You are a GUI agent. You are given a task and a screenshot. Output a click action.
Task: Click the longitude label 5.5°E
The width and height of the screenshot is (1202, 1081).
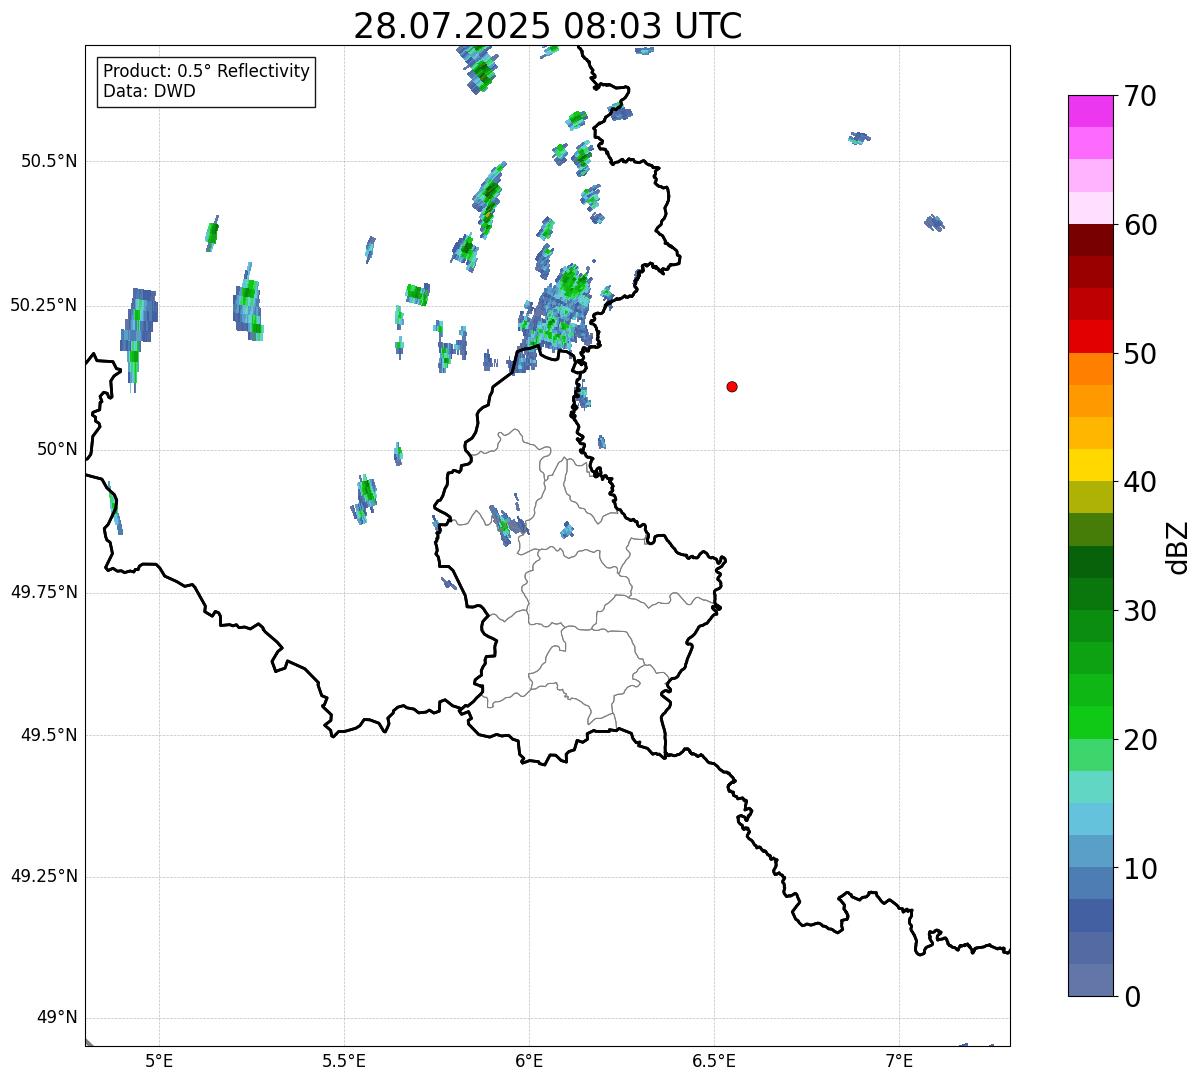(x=344, y=1062)
